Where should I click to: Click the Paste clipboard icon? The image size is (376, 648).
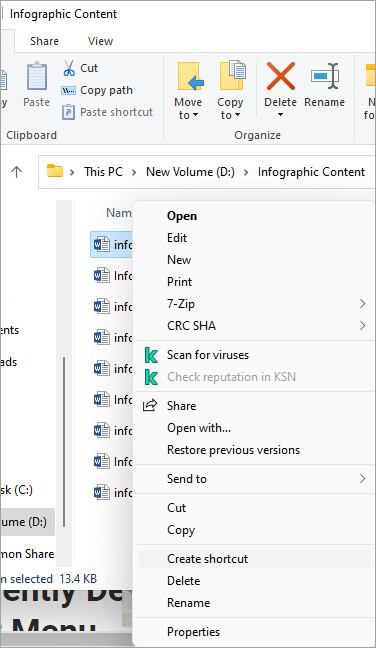point(37,76)
